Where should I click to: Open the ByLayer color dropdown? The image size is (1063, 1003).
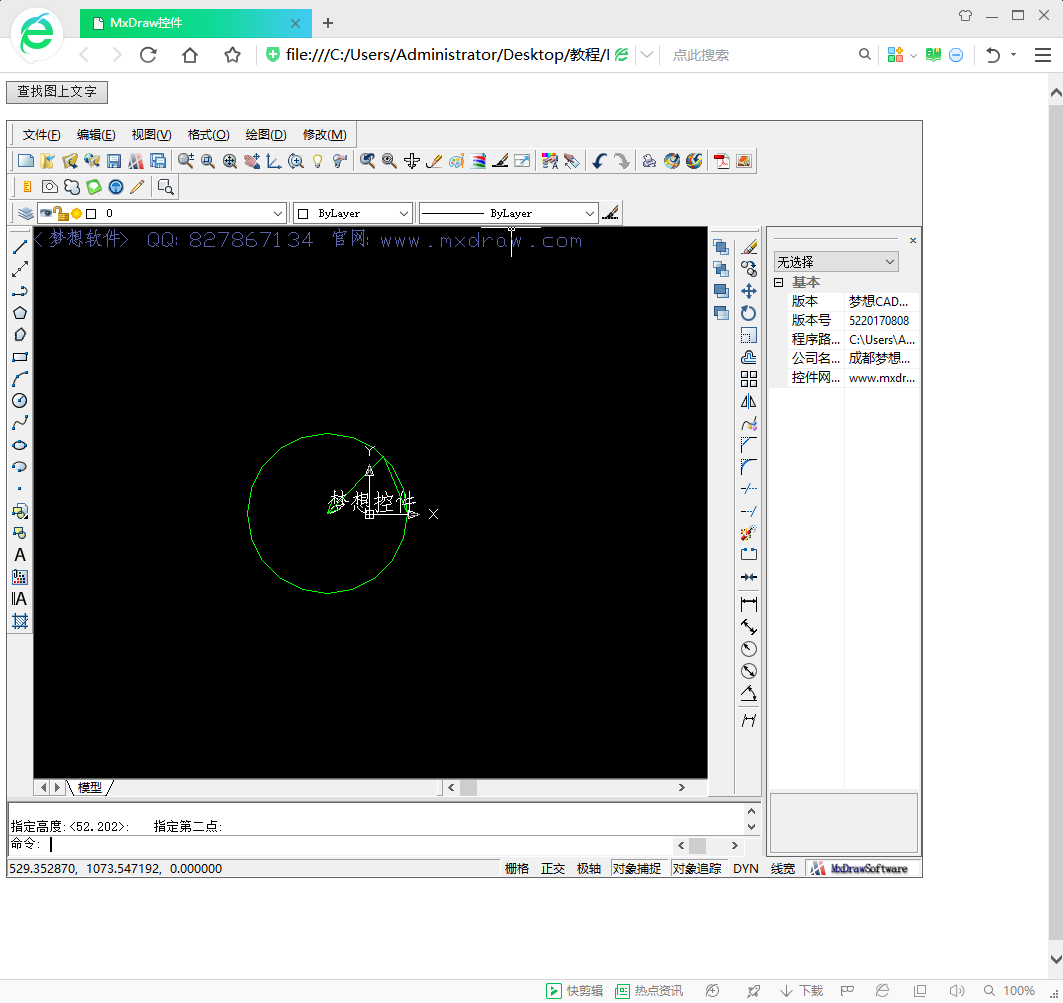coord(353,213)
